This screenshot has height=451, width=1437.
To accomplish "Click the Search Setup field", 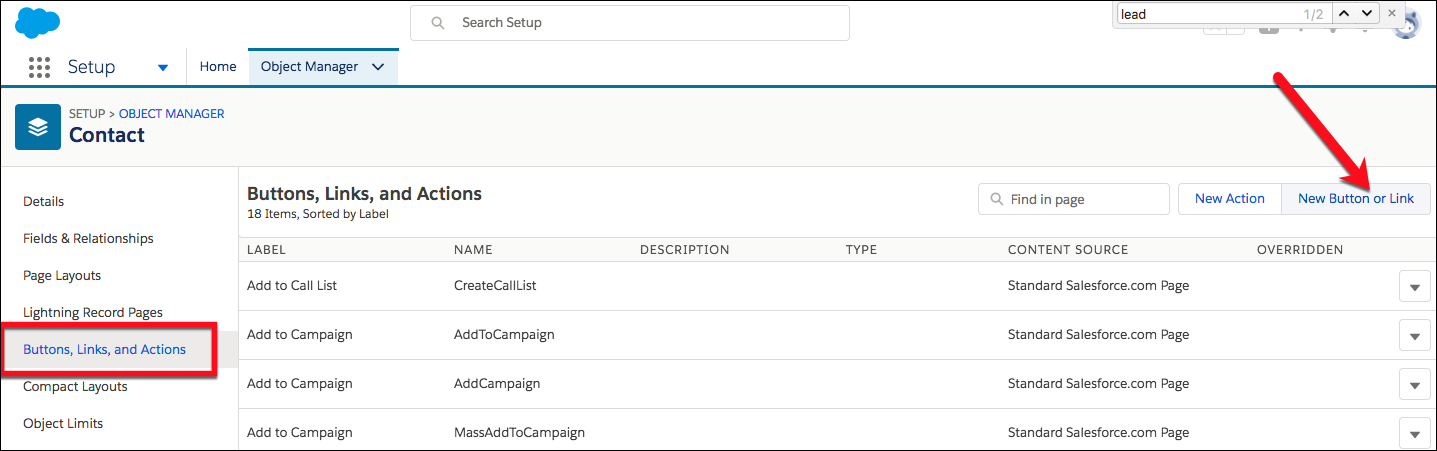I will pos(630,22).
